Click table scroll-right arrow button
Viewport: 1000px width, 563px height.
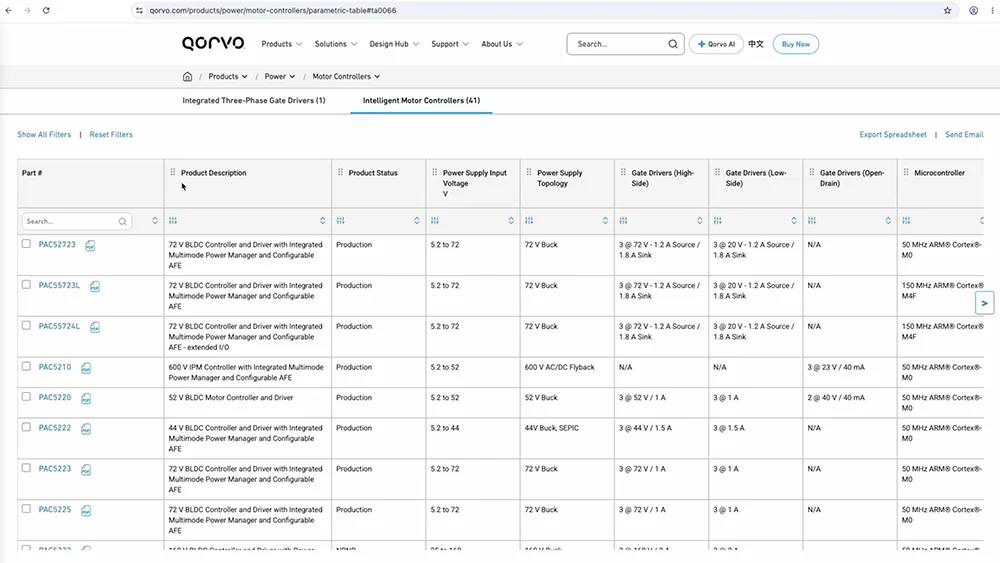pos(985,303)
